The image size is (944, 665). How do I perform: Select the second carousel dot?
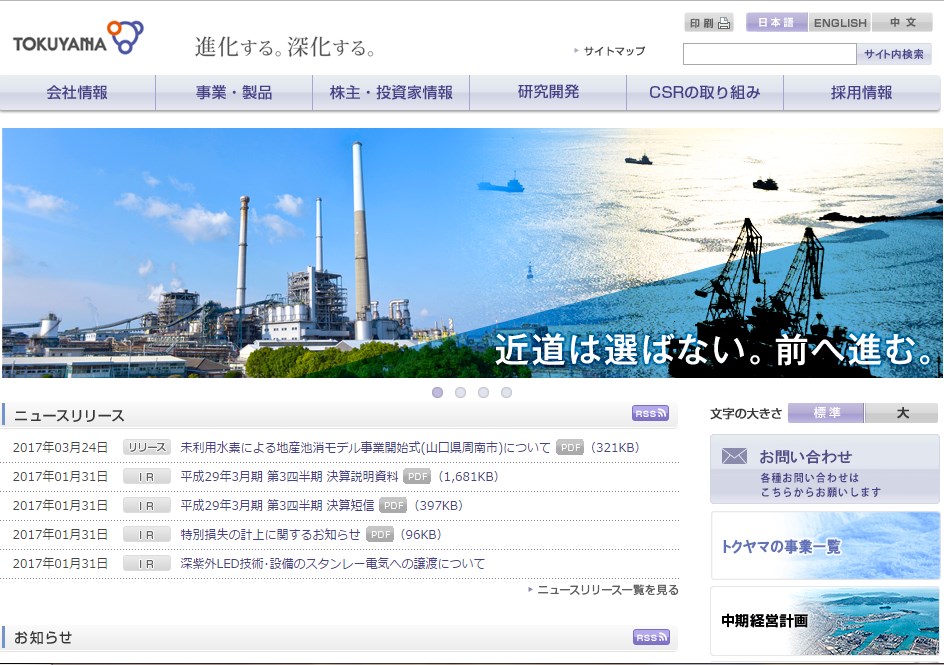pos(461,392)
